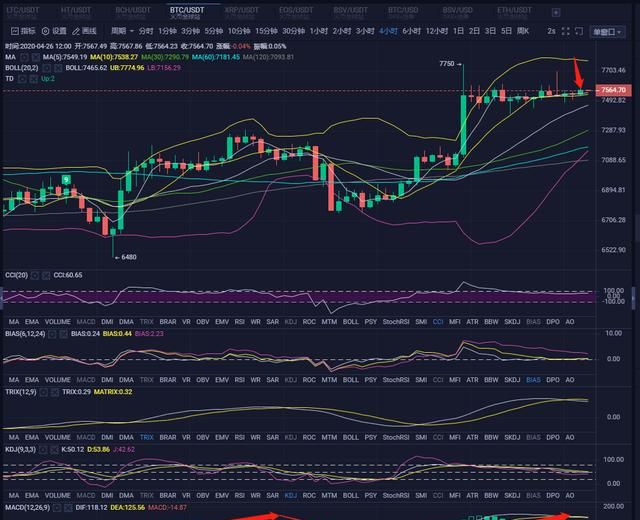Click the pop-out window icon beside fullscreen
The width and height of the screenshot is (640, 520).
coord(579,31)
